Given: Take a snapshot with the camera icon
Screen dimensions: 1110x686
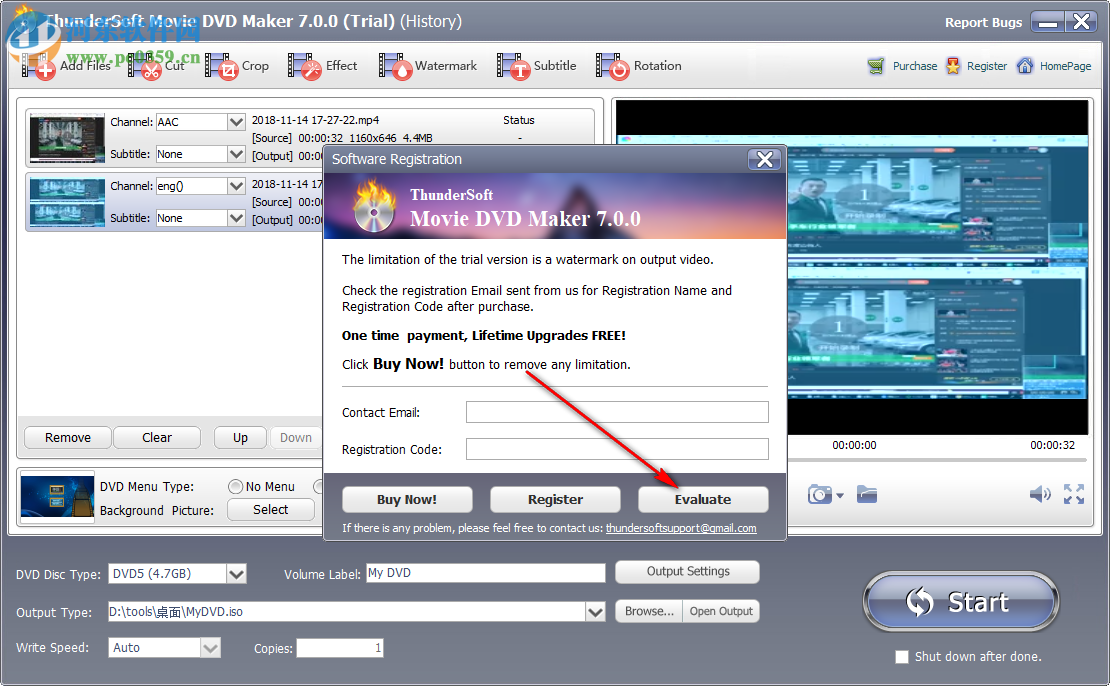Looking at the screenshot, I should 817,494.
